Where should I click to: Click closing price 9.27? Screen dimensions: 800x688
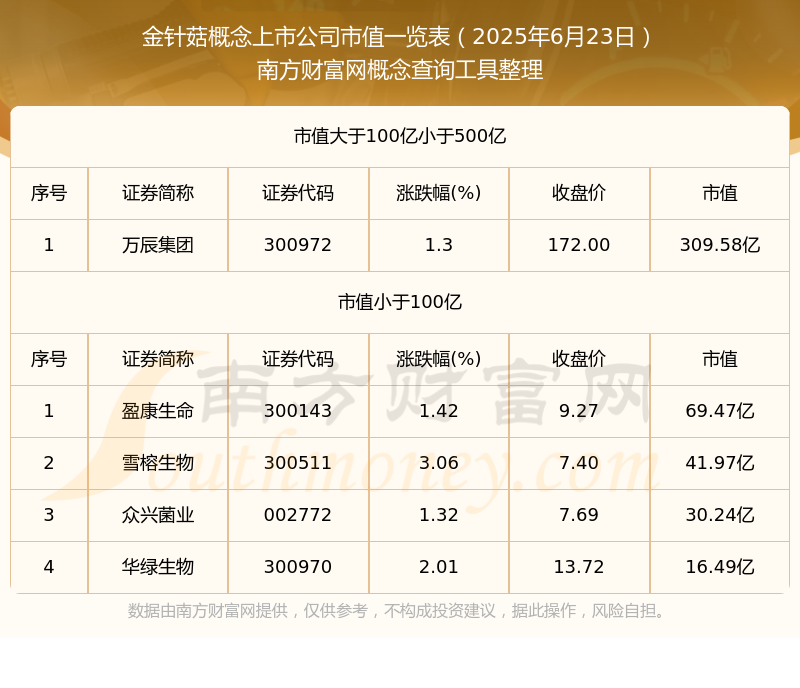click(579, 411)
